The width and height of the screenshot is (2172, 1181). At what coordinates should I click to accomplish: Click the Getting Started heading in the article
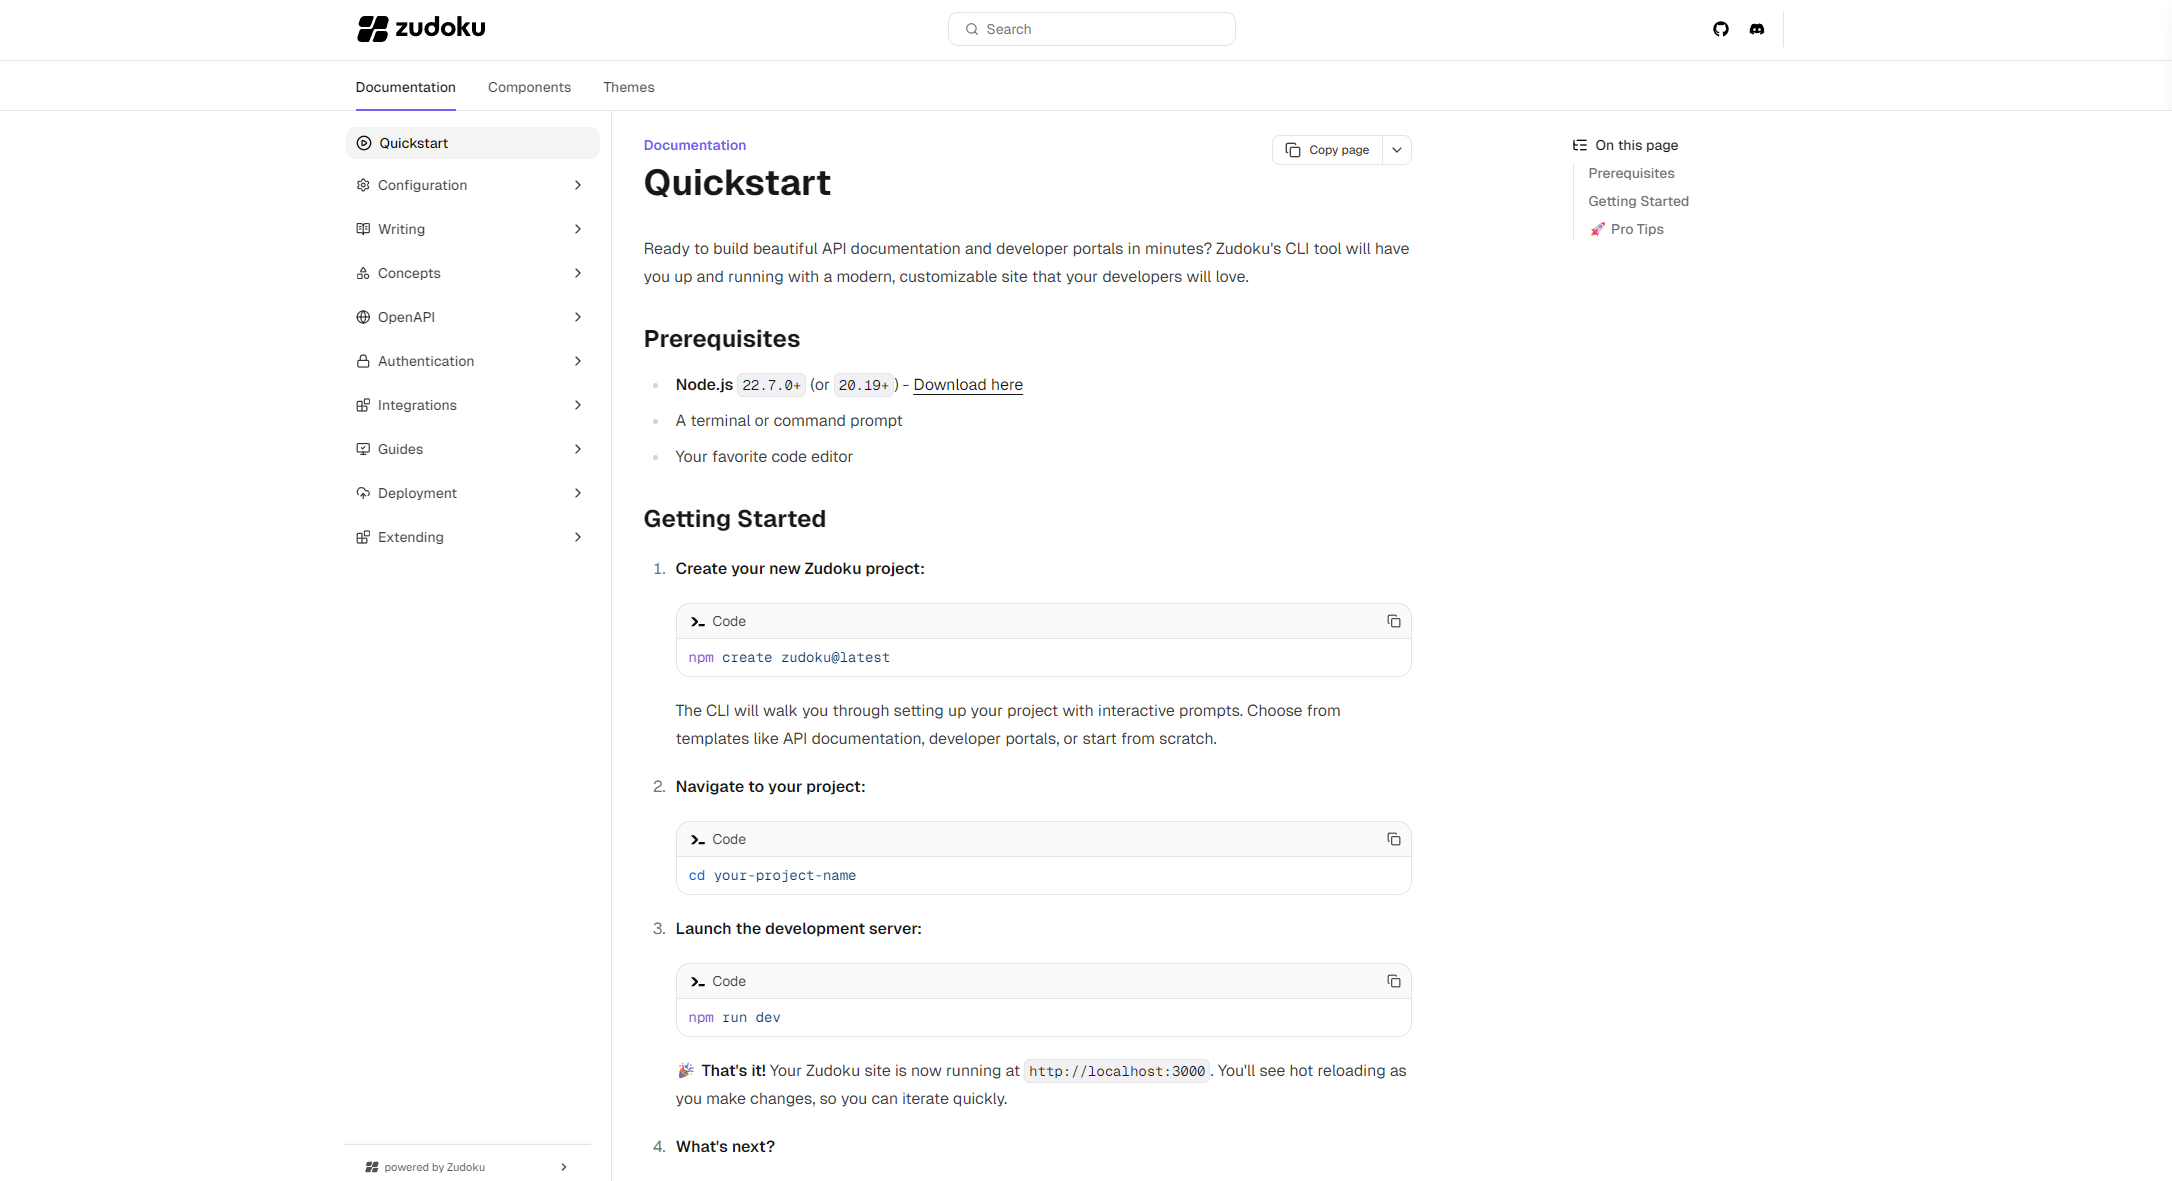click(734, 519)
